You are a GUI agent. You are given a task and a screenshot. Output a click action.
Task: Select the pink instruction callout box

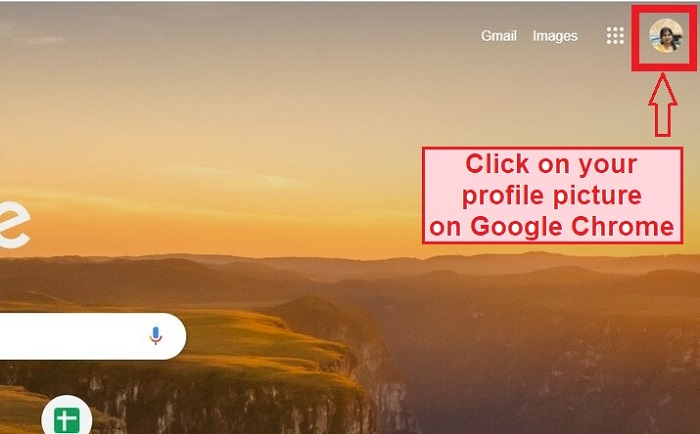click(552, 196)
